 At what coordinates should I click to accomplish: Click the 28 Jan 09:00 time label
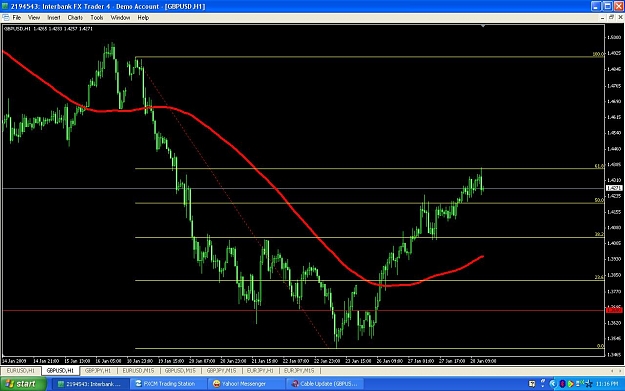483,361
